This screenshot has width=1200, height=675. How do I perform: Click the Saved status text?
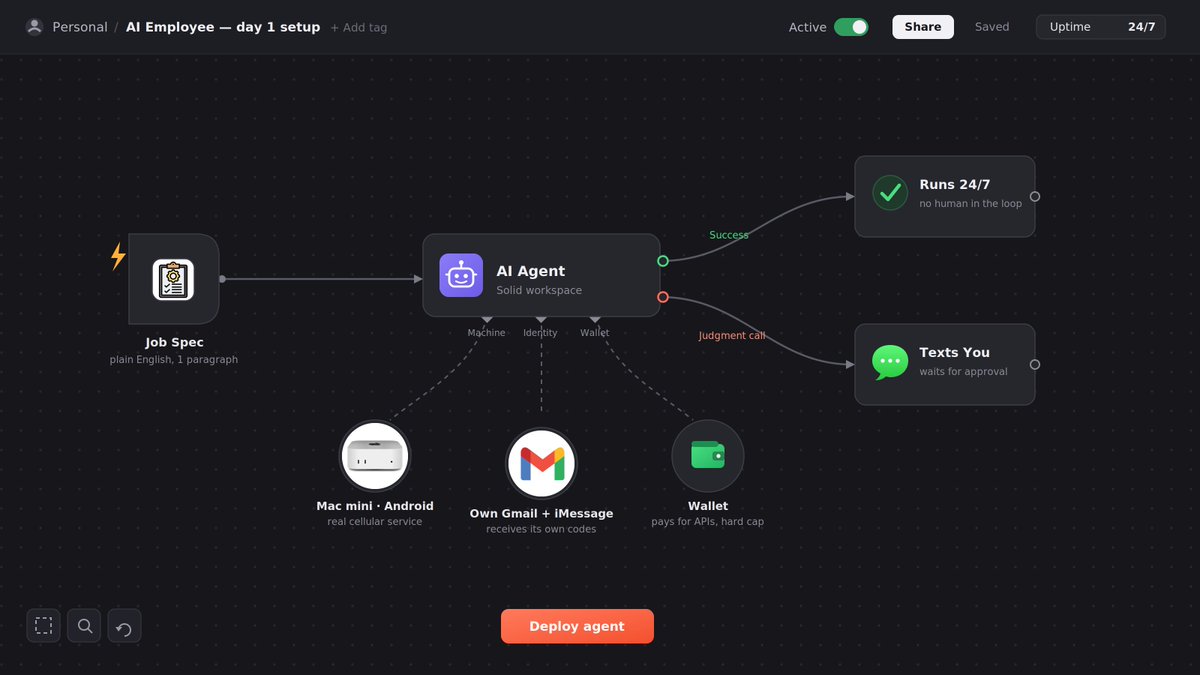(992, 27)
